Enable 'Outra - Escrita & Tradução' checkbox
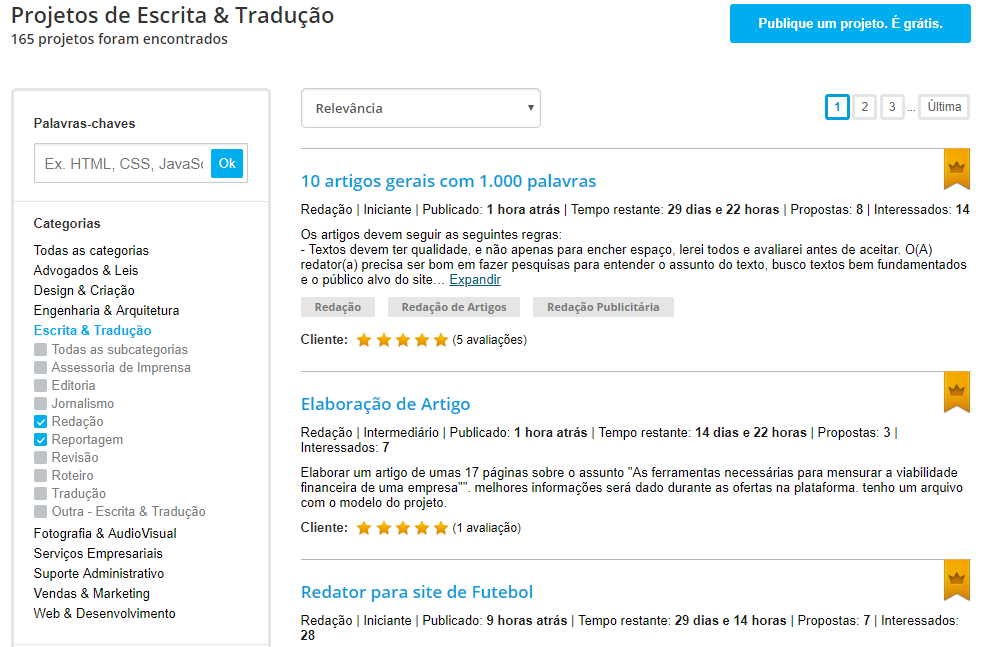The height and width of the screenshot is (647, 987). coord(40,511)
